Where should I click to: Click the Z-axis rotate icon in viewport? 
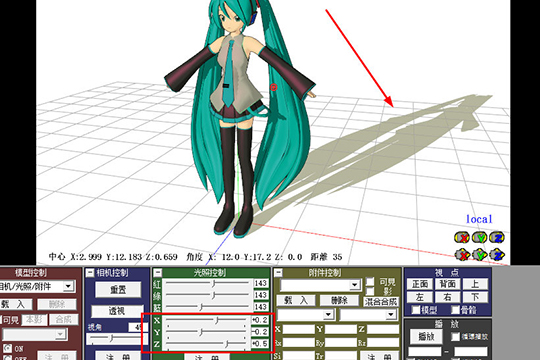click(497, 237)
